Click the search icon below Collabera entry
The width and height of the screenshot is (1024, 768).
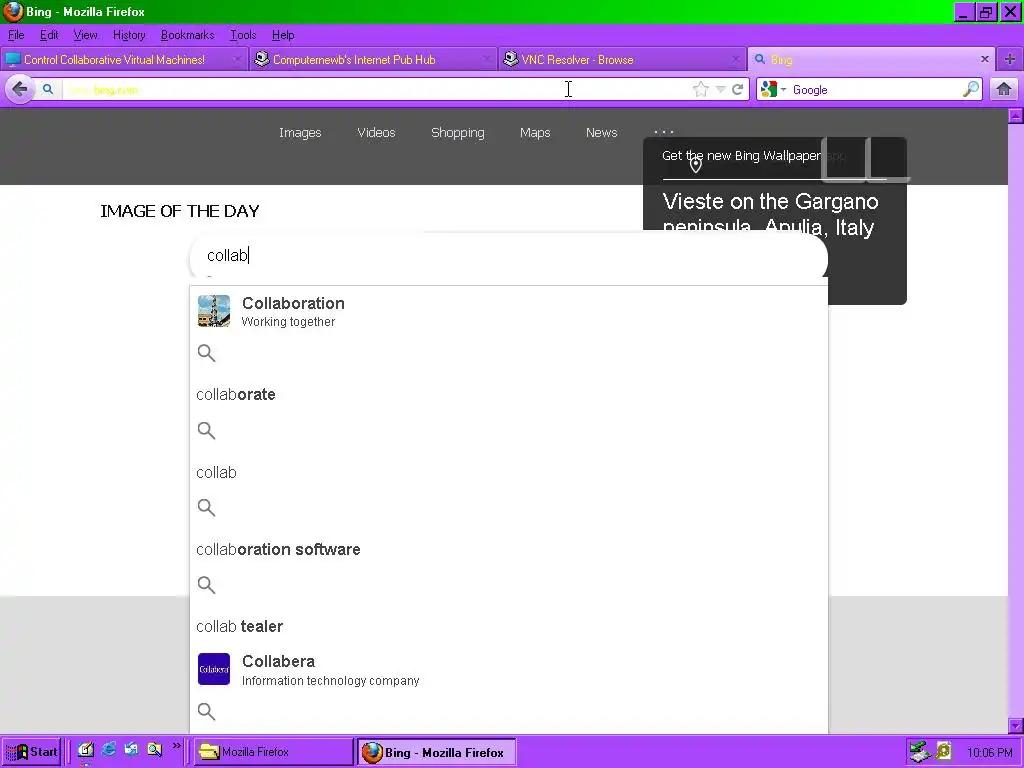point(206,711)
